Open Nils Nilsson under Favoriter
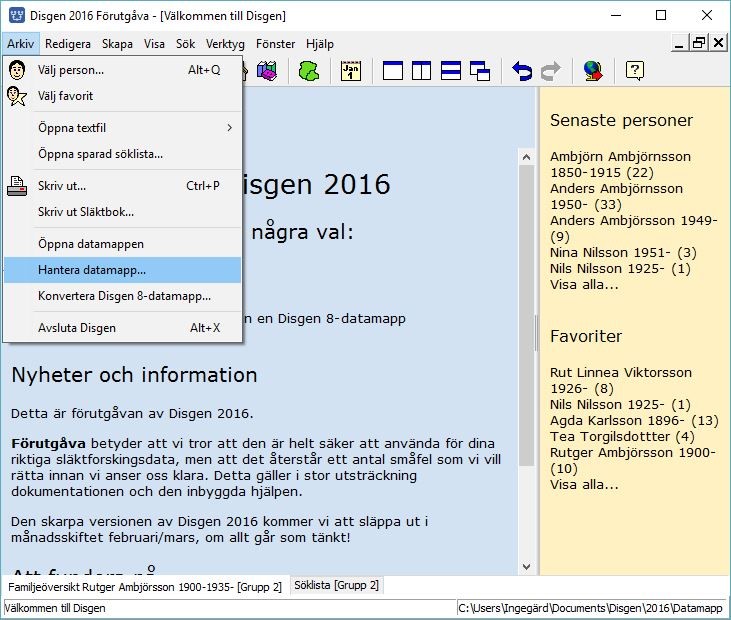 (x=620, y=405)
